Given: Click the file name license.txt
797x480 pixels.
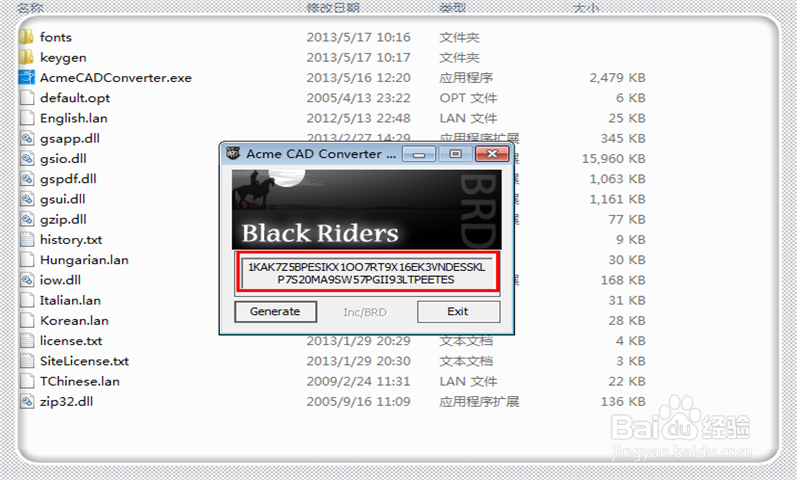Looking at the screenshot, I should (x=71, y=341).
